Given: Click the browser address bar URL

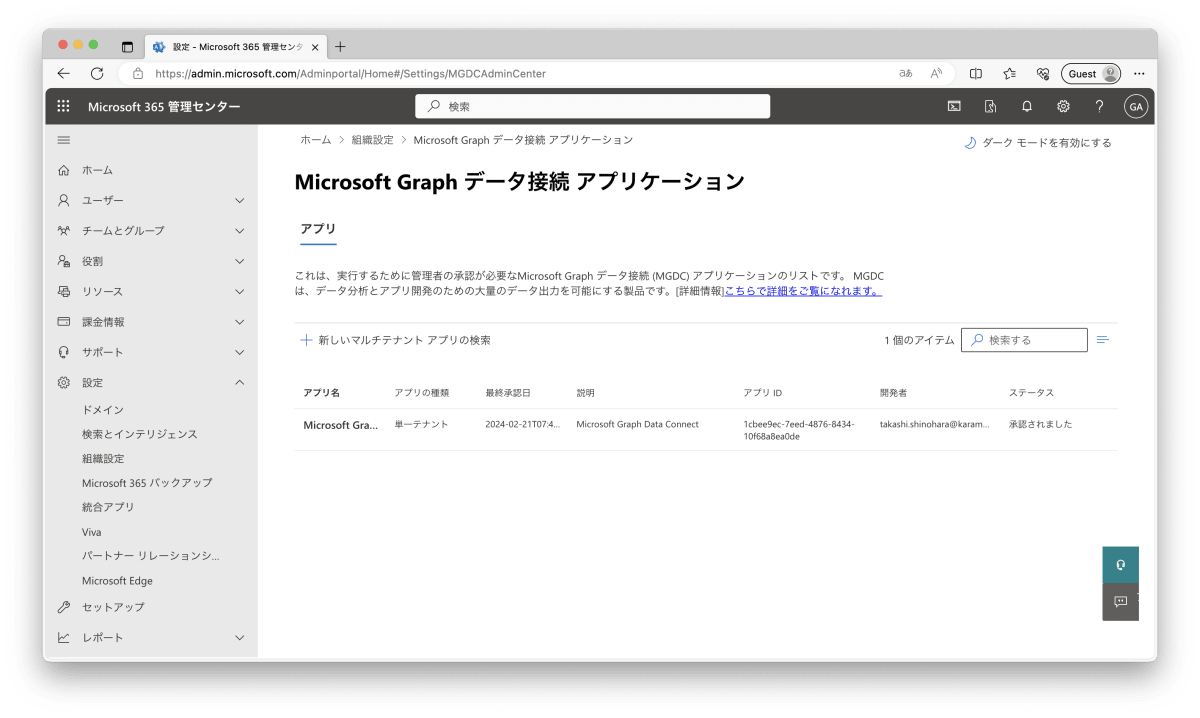Looking at the screenshot, I should point(350,73).
